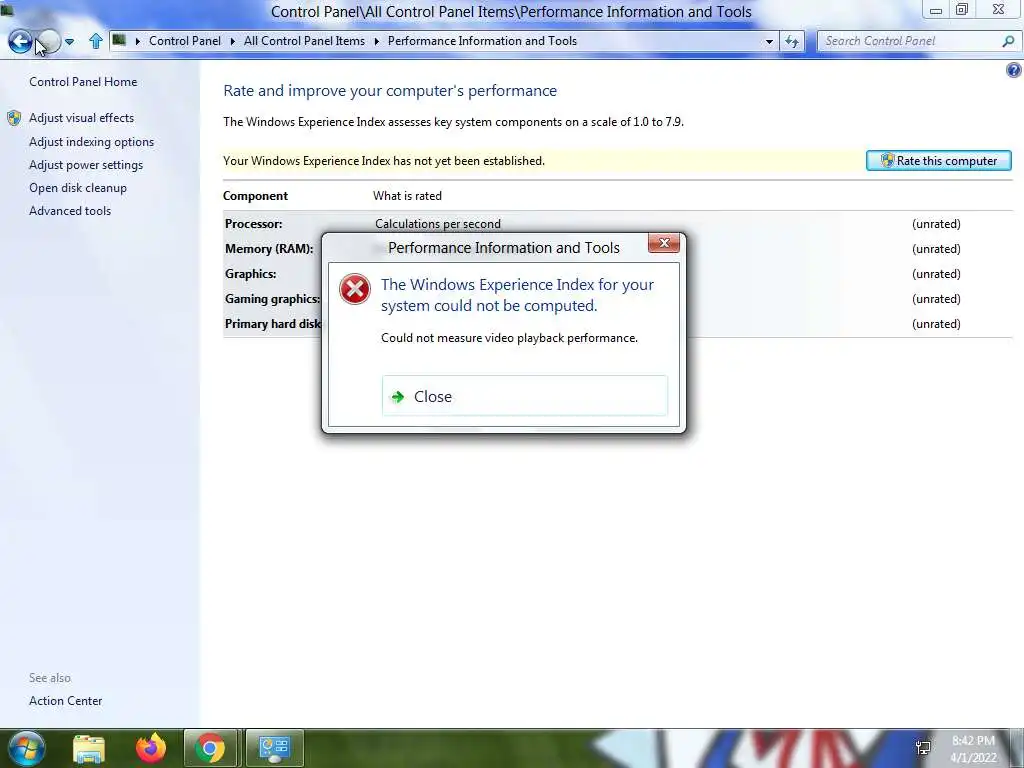Click the network tray icon
Image resolution: width=1024 pixels, height=768 pixels.
click(x=923, y=748)
